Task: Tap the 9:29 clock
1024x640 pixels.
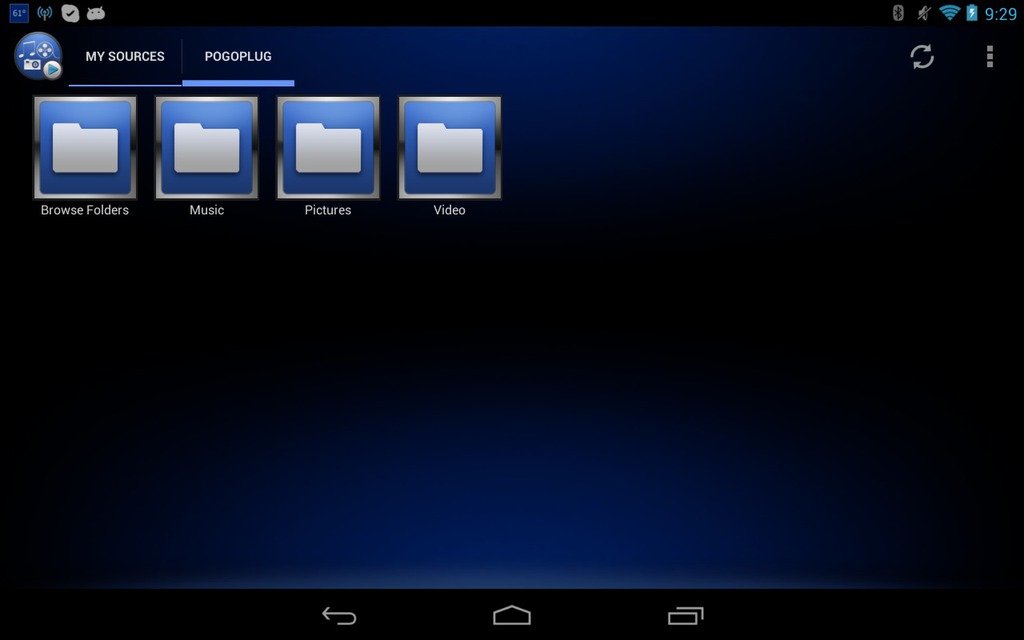Action: tap(1000, 14)
